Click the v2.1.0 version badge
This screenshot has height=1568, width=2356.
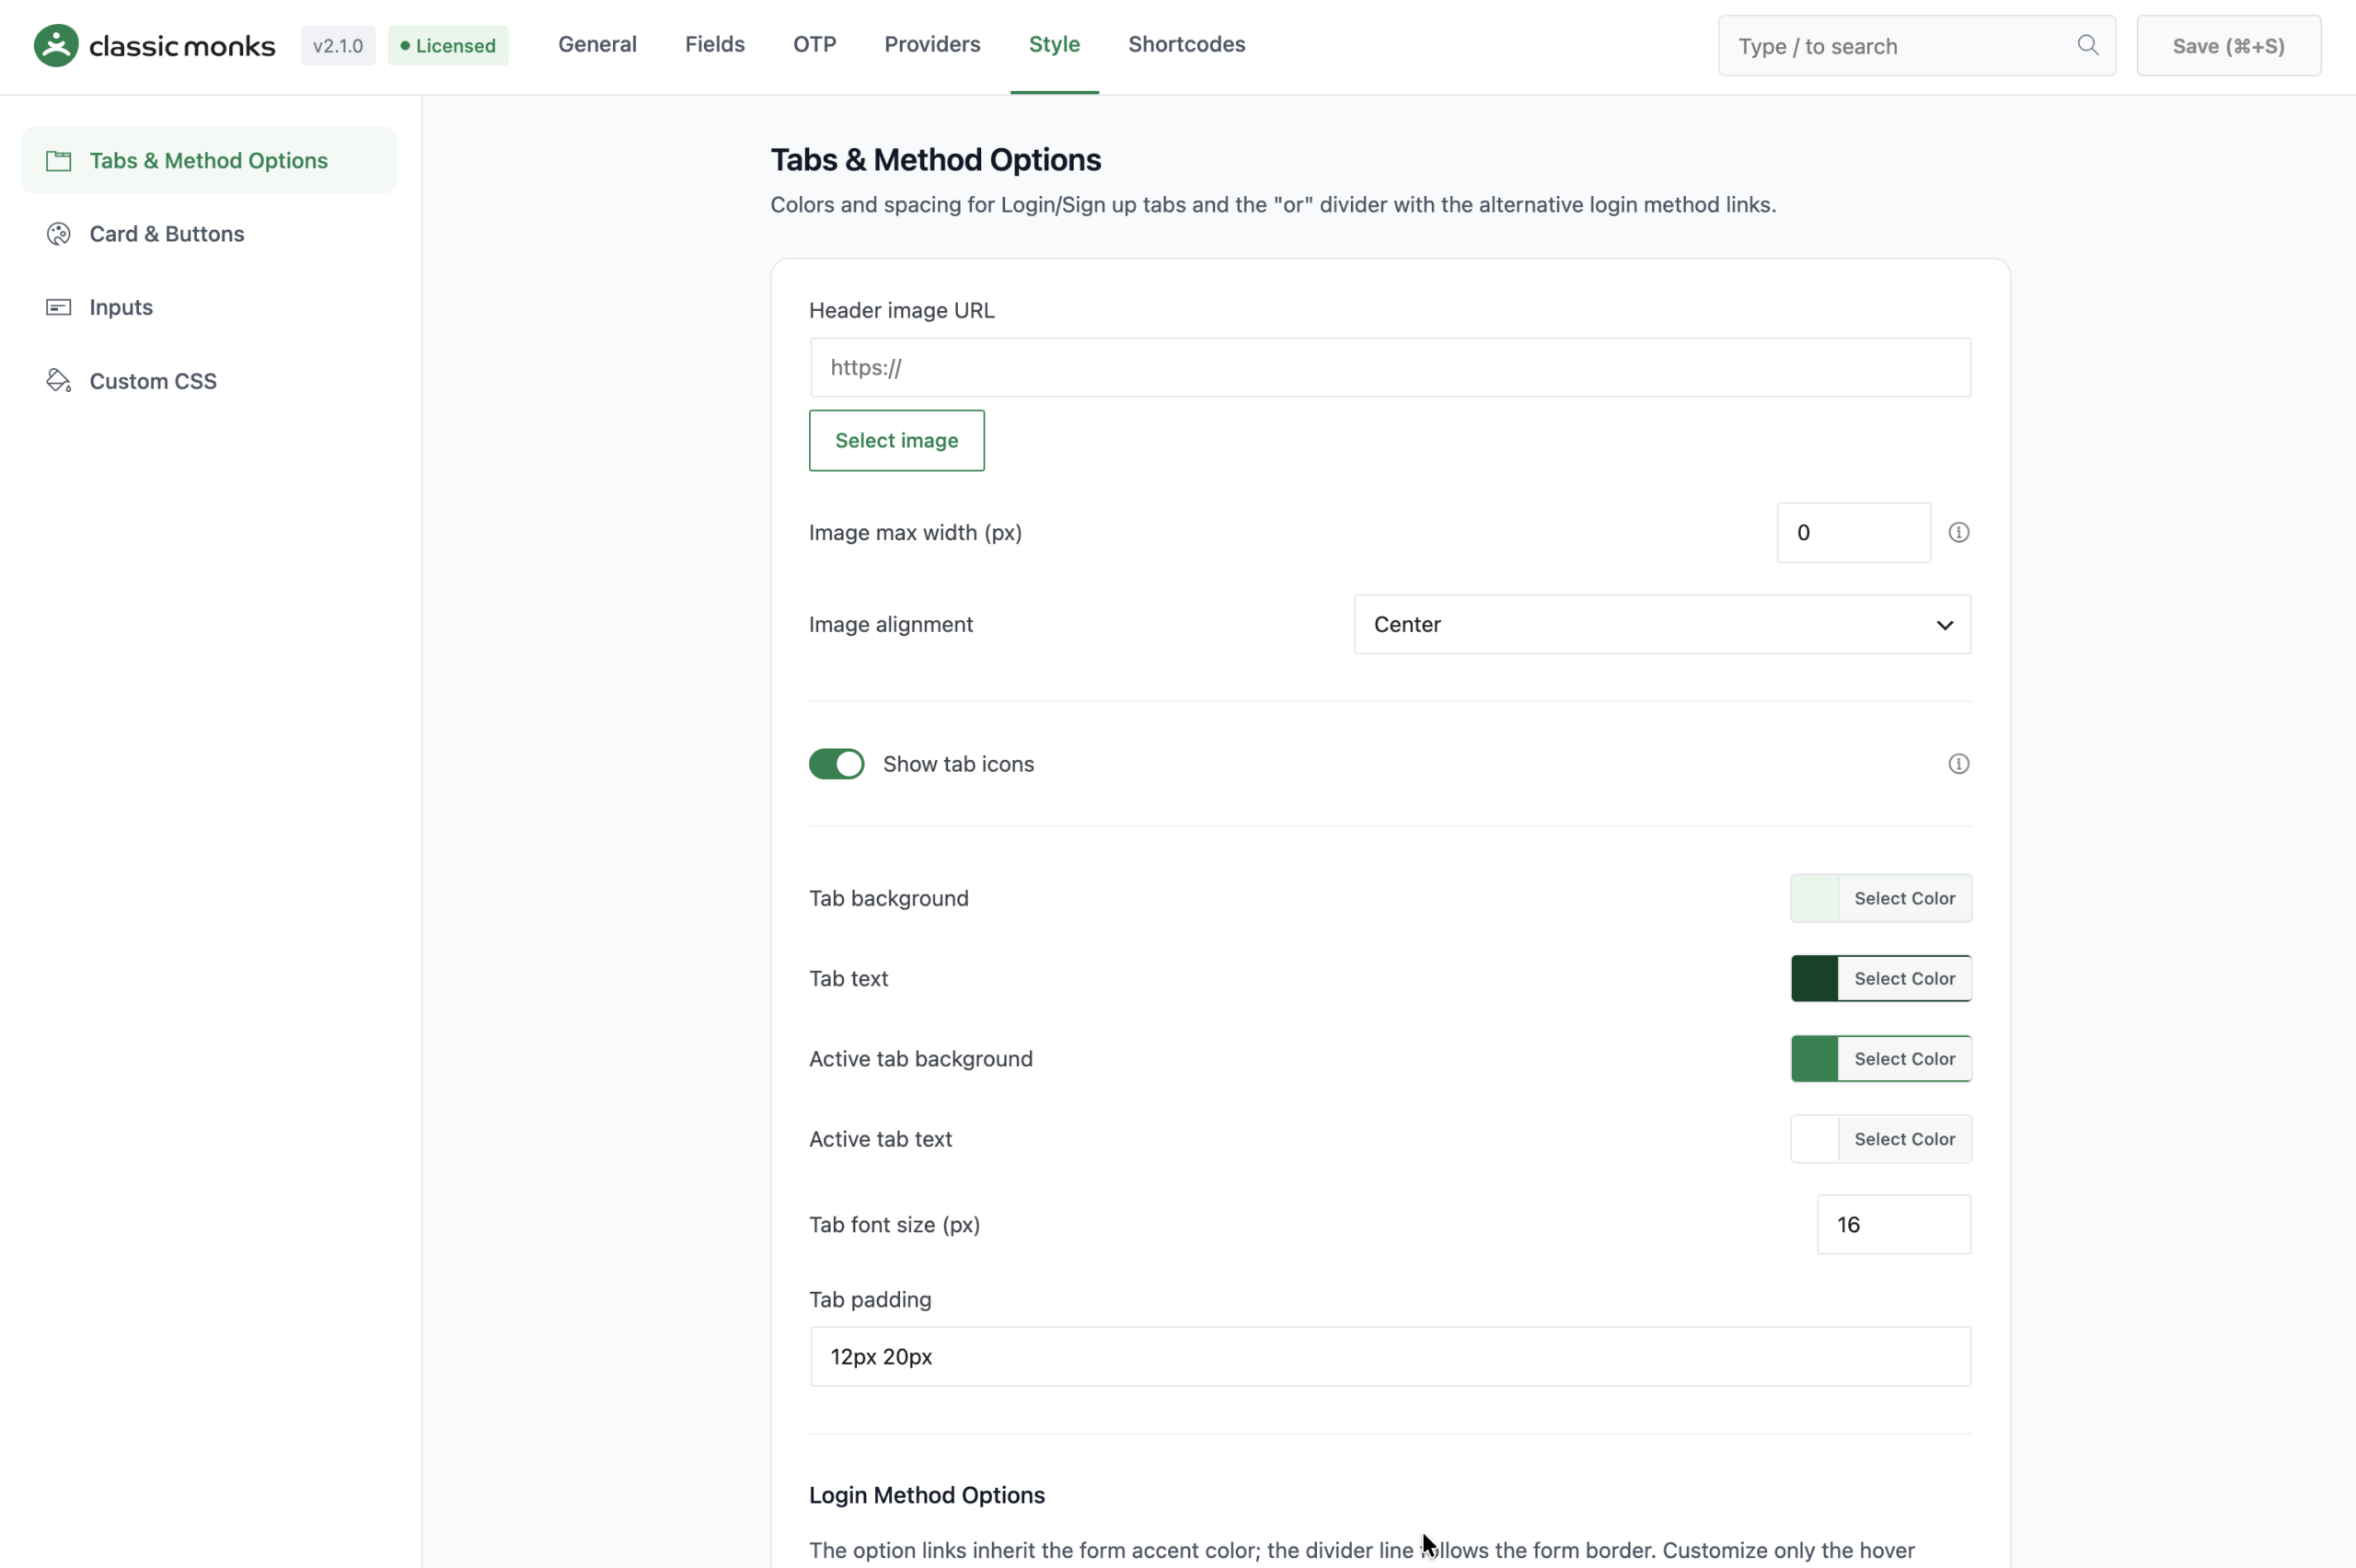click(x=338, y=46)
